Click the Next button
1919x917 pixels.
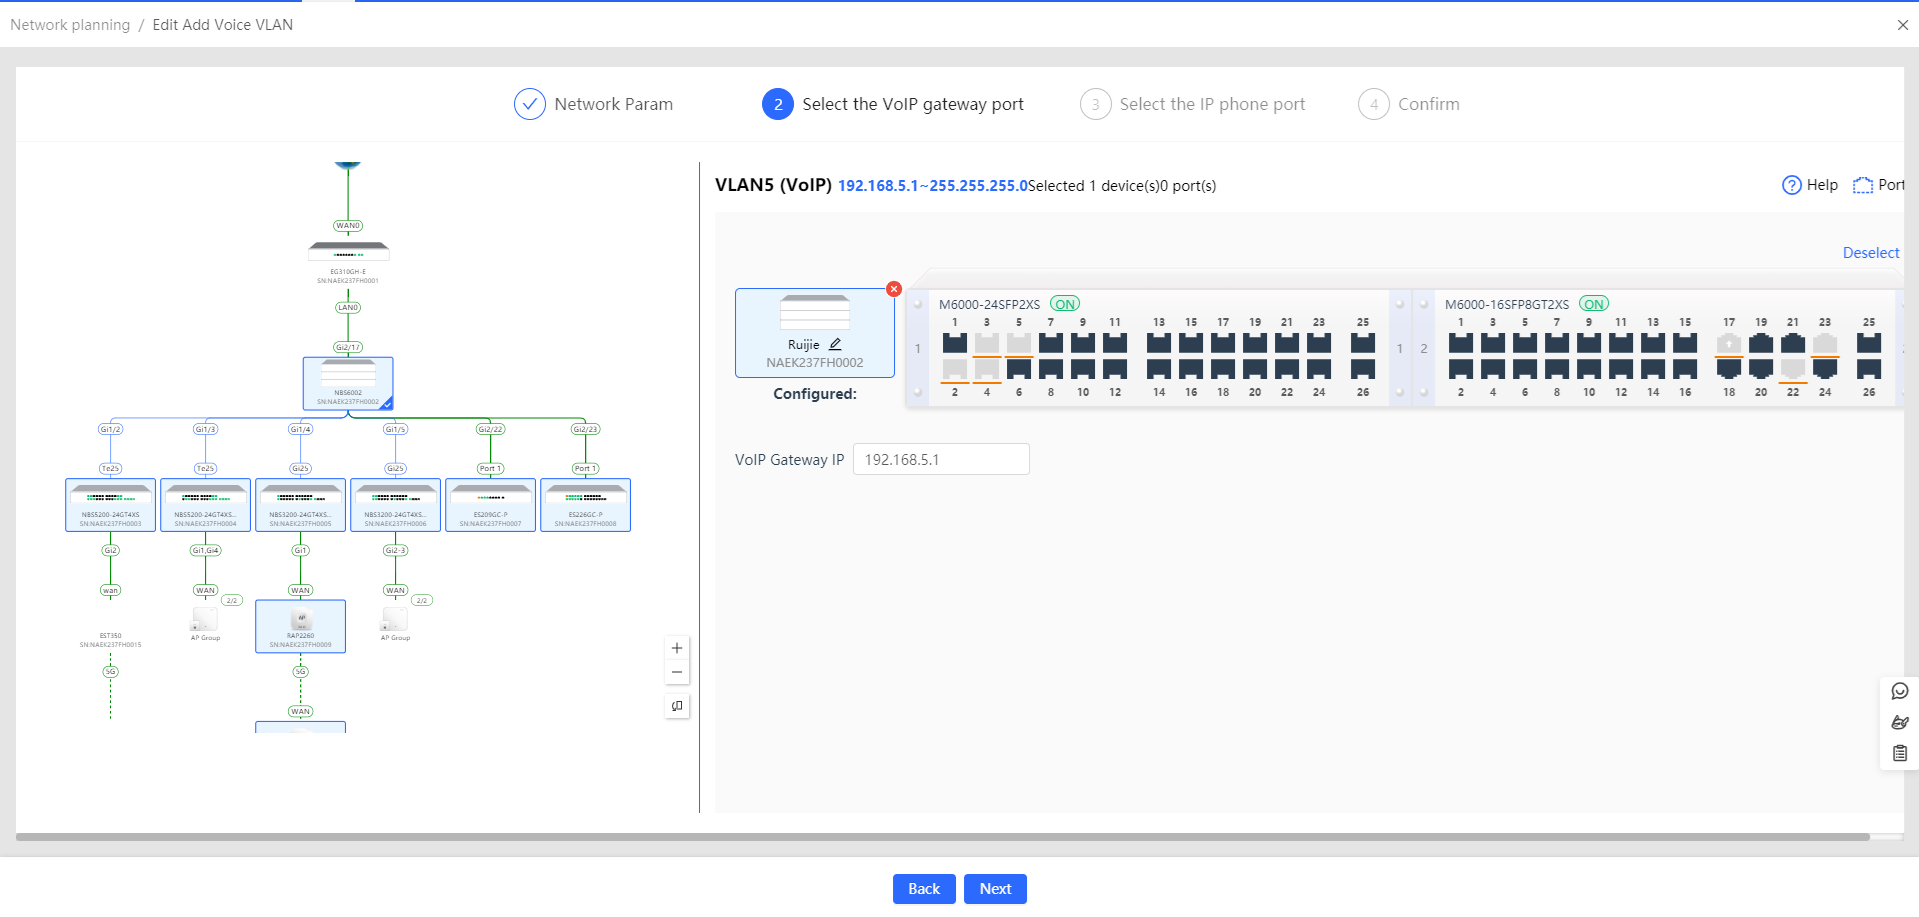[995, 889]
